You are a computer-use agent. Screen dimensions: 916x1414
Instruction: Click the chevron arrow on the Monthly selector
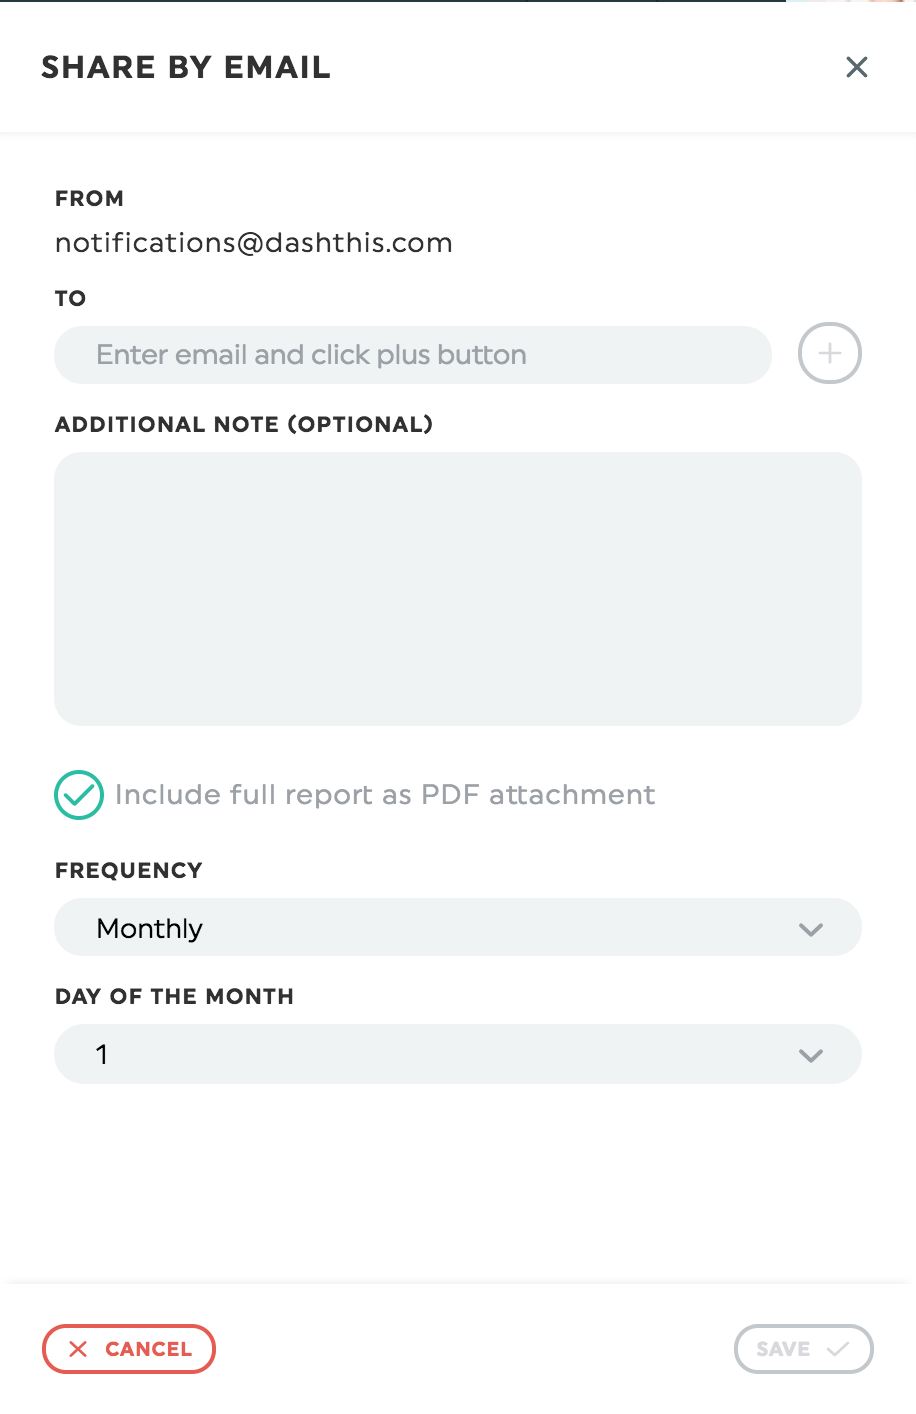tap(811, 929)
